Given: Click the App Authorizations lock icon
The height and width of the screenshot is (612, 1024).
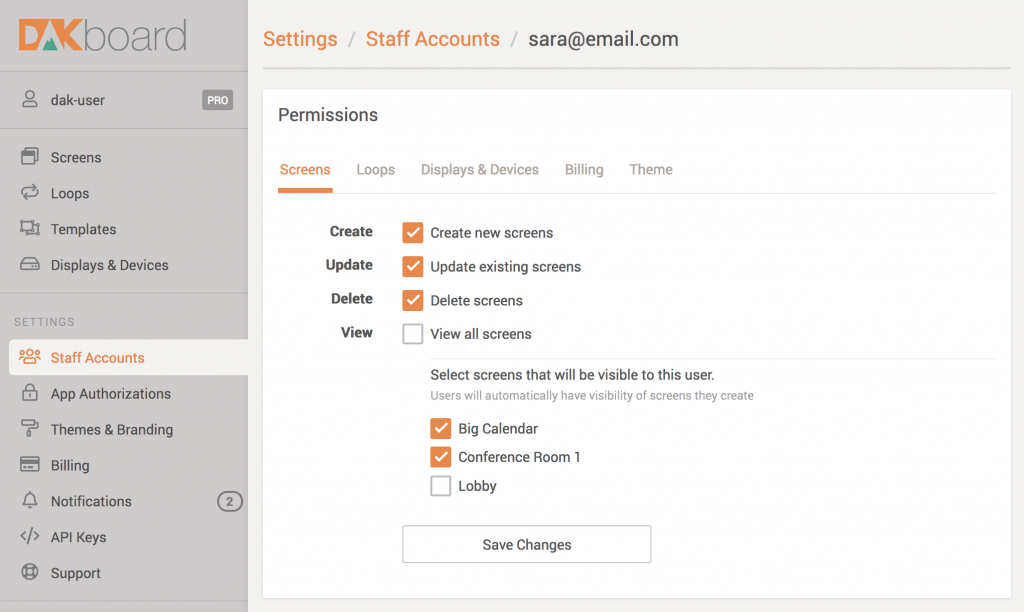Looking at the screenshot, I should click(x=29, y=393).
